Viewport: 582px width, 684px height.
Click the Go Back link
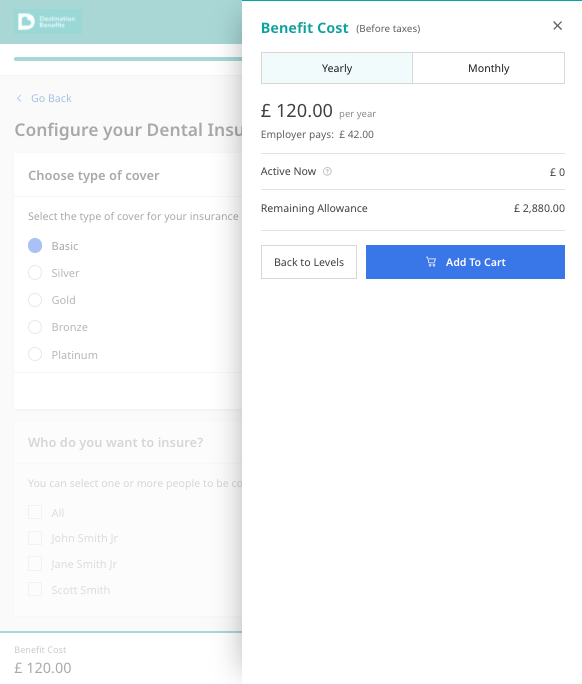(x=51, y=98)
